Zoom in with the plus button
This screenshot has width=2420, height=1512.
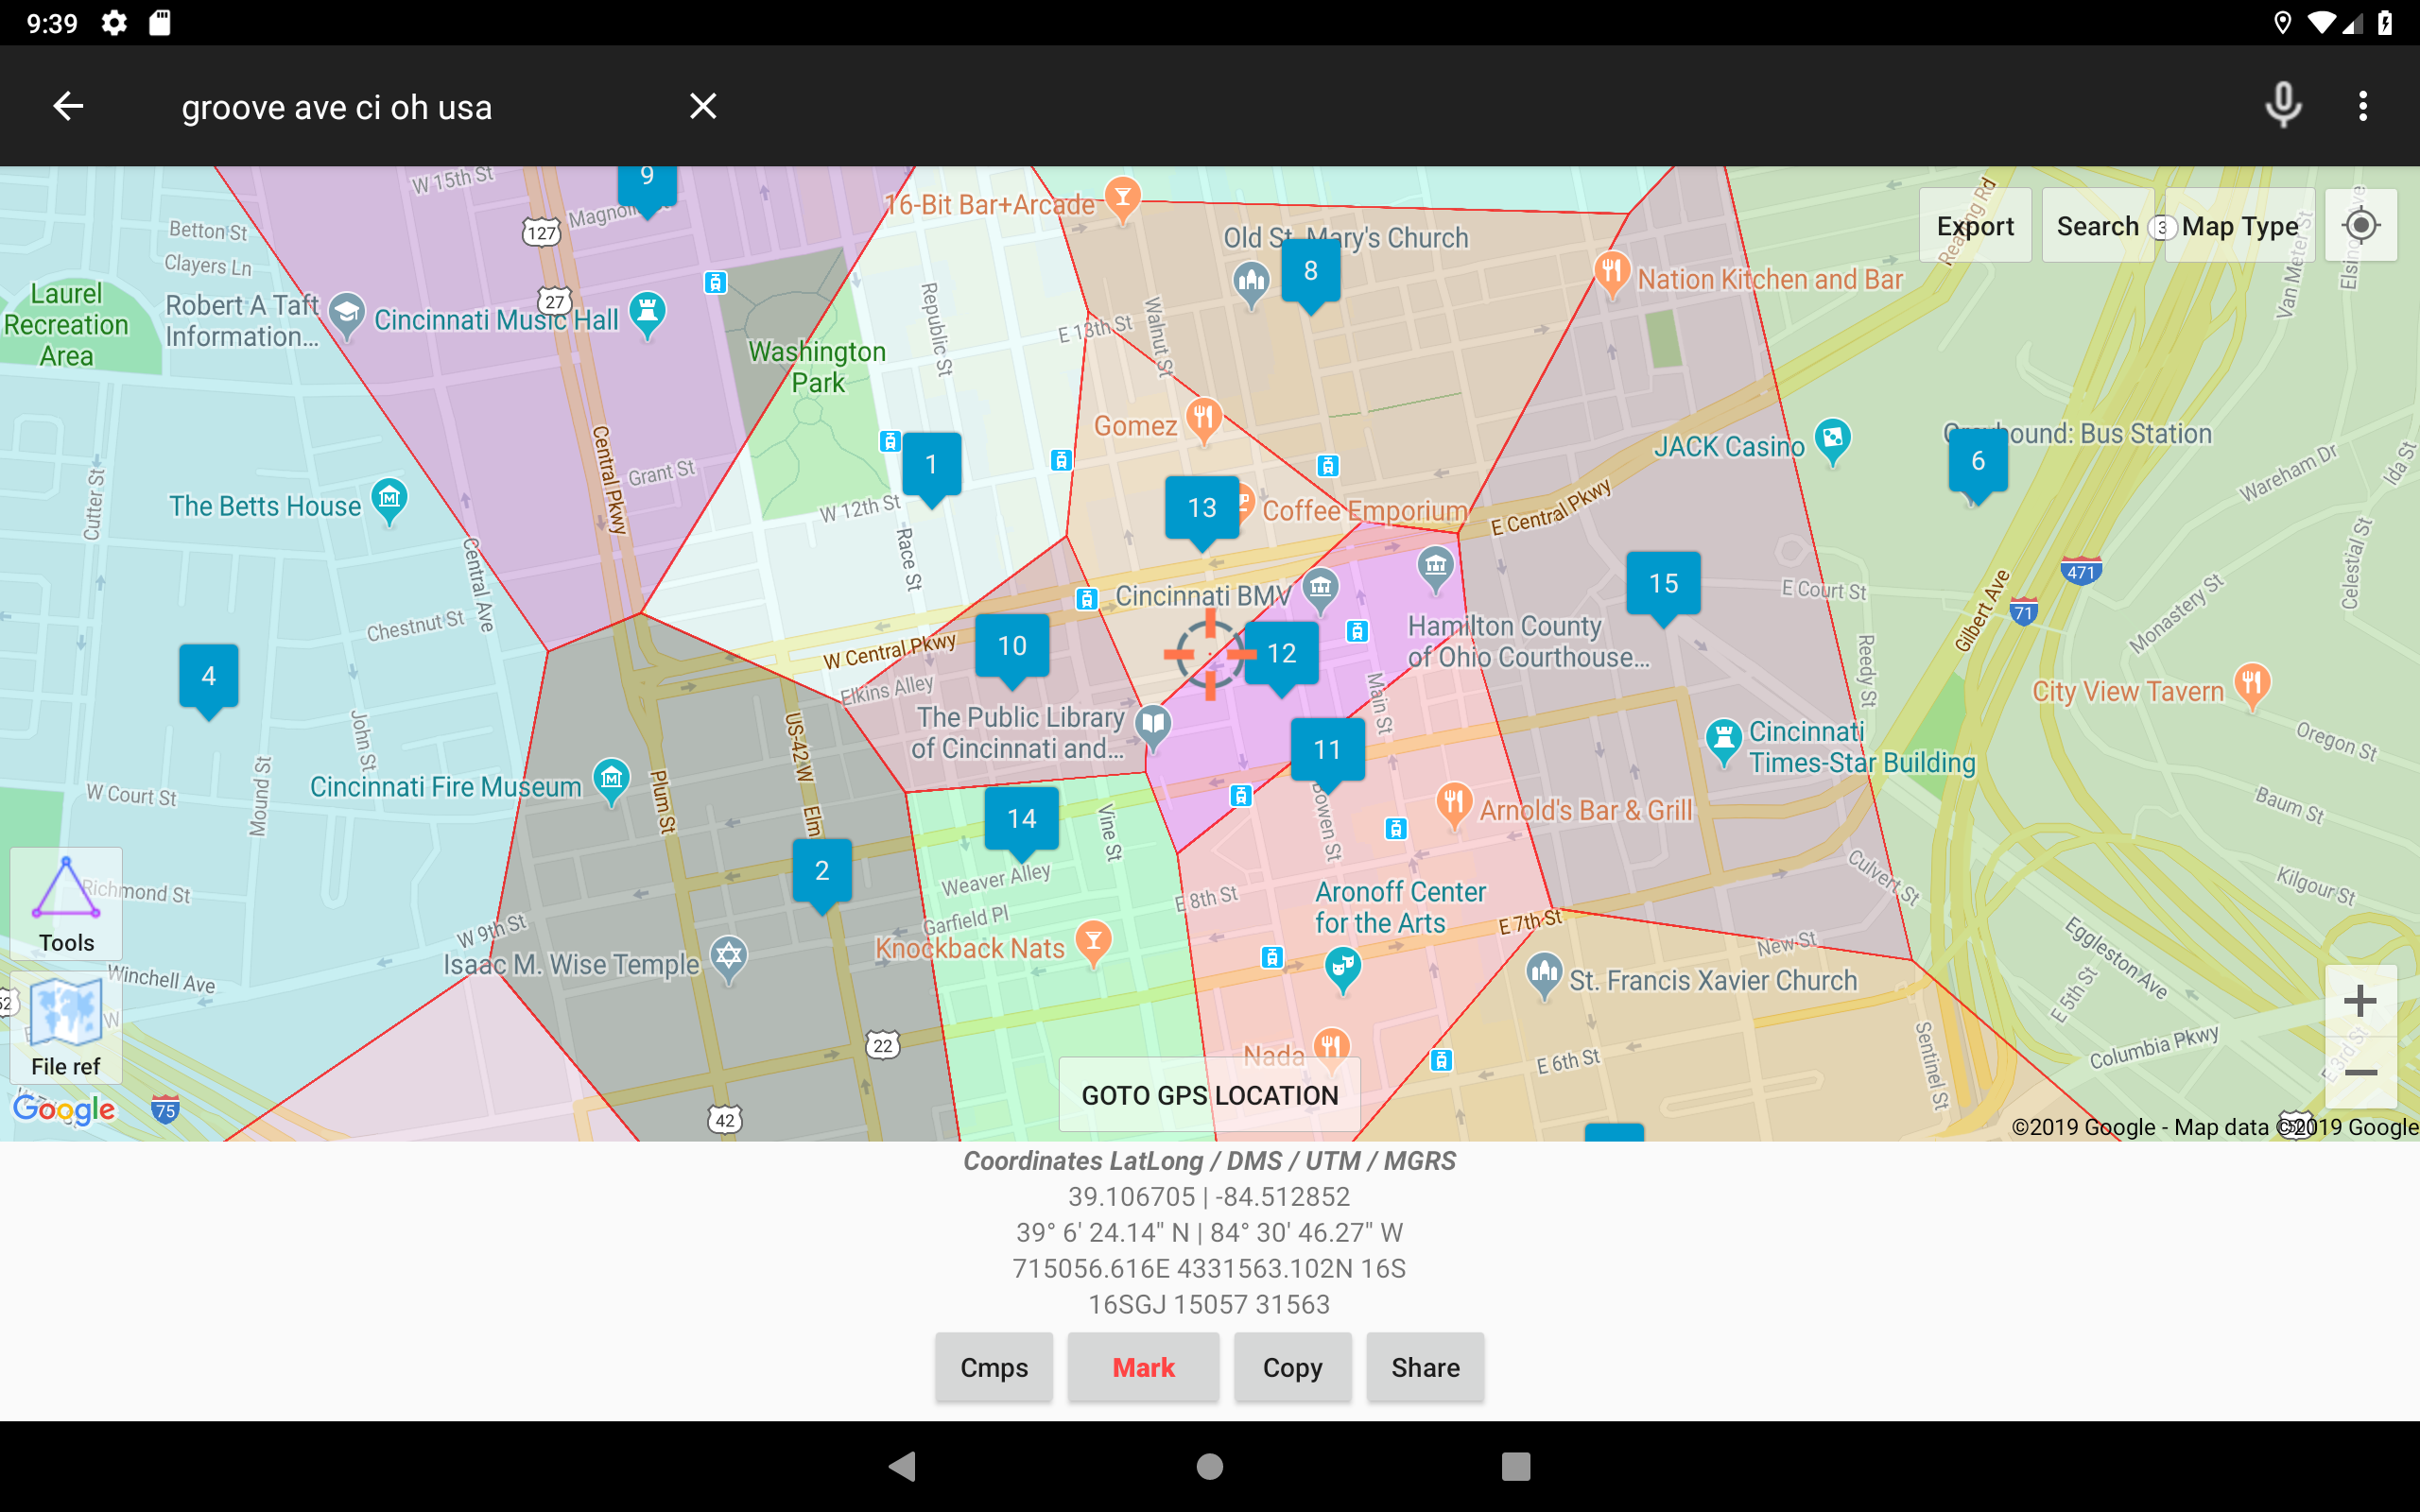click(2360, 1001)
